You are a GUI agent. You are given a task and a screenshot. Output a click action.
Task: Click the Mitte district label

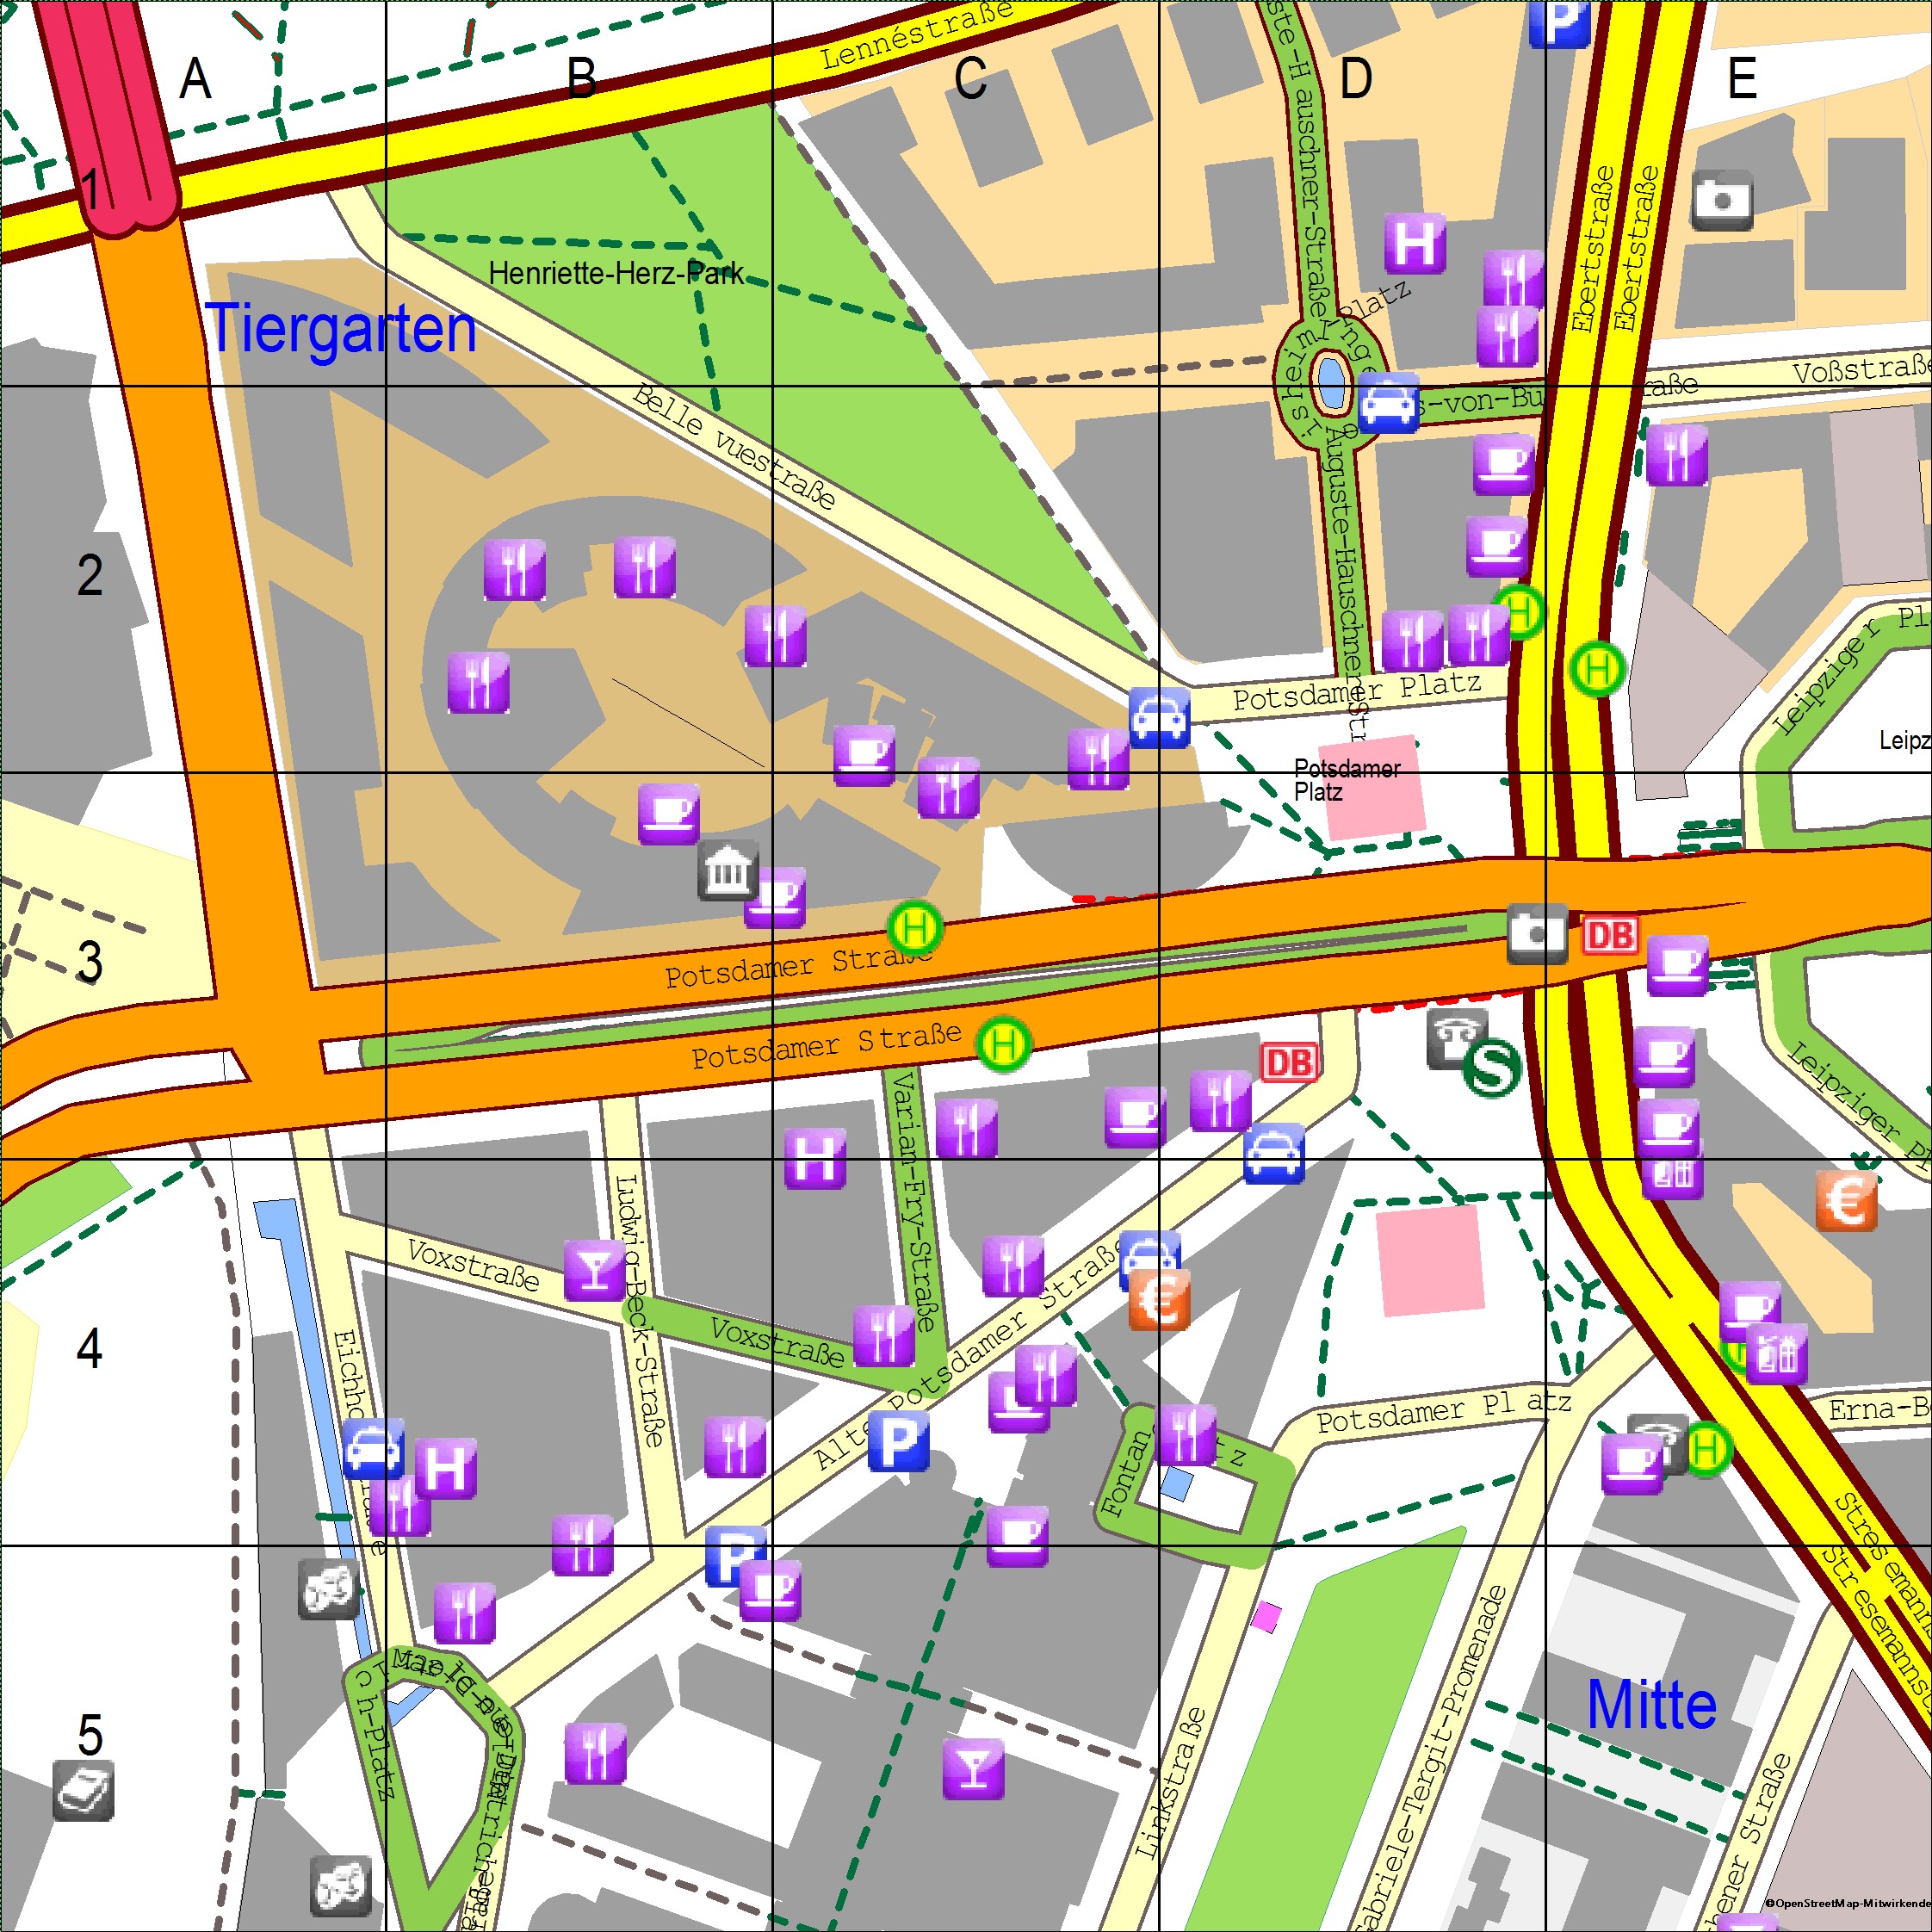tap(1652, 1705)
